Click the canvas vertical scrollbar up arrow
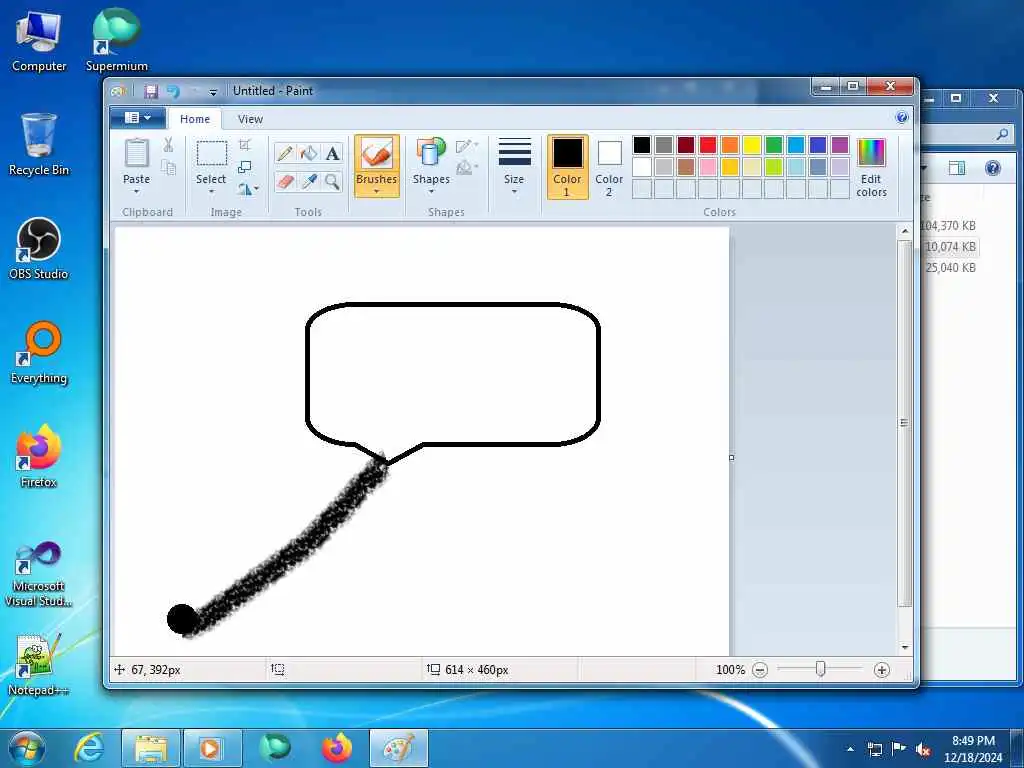The image size is (1024, 768). pyautogui.click(x=904, y=231)
